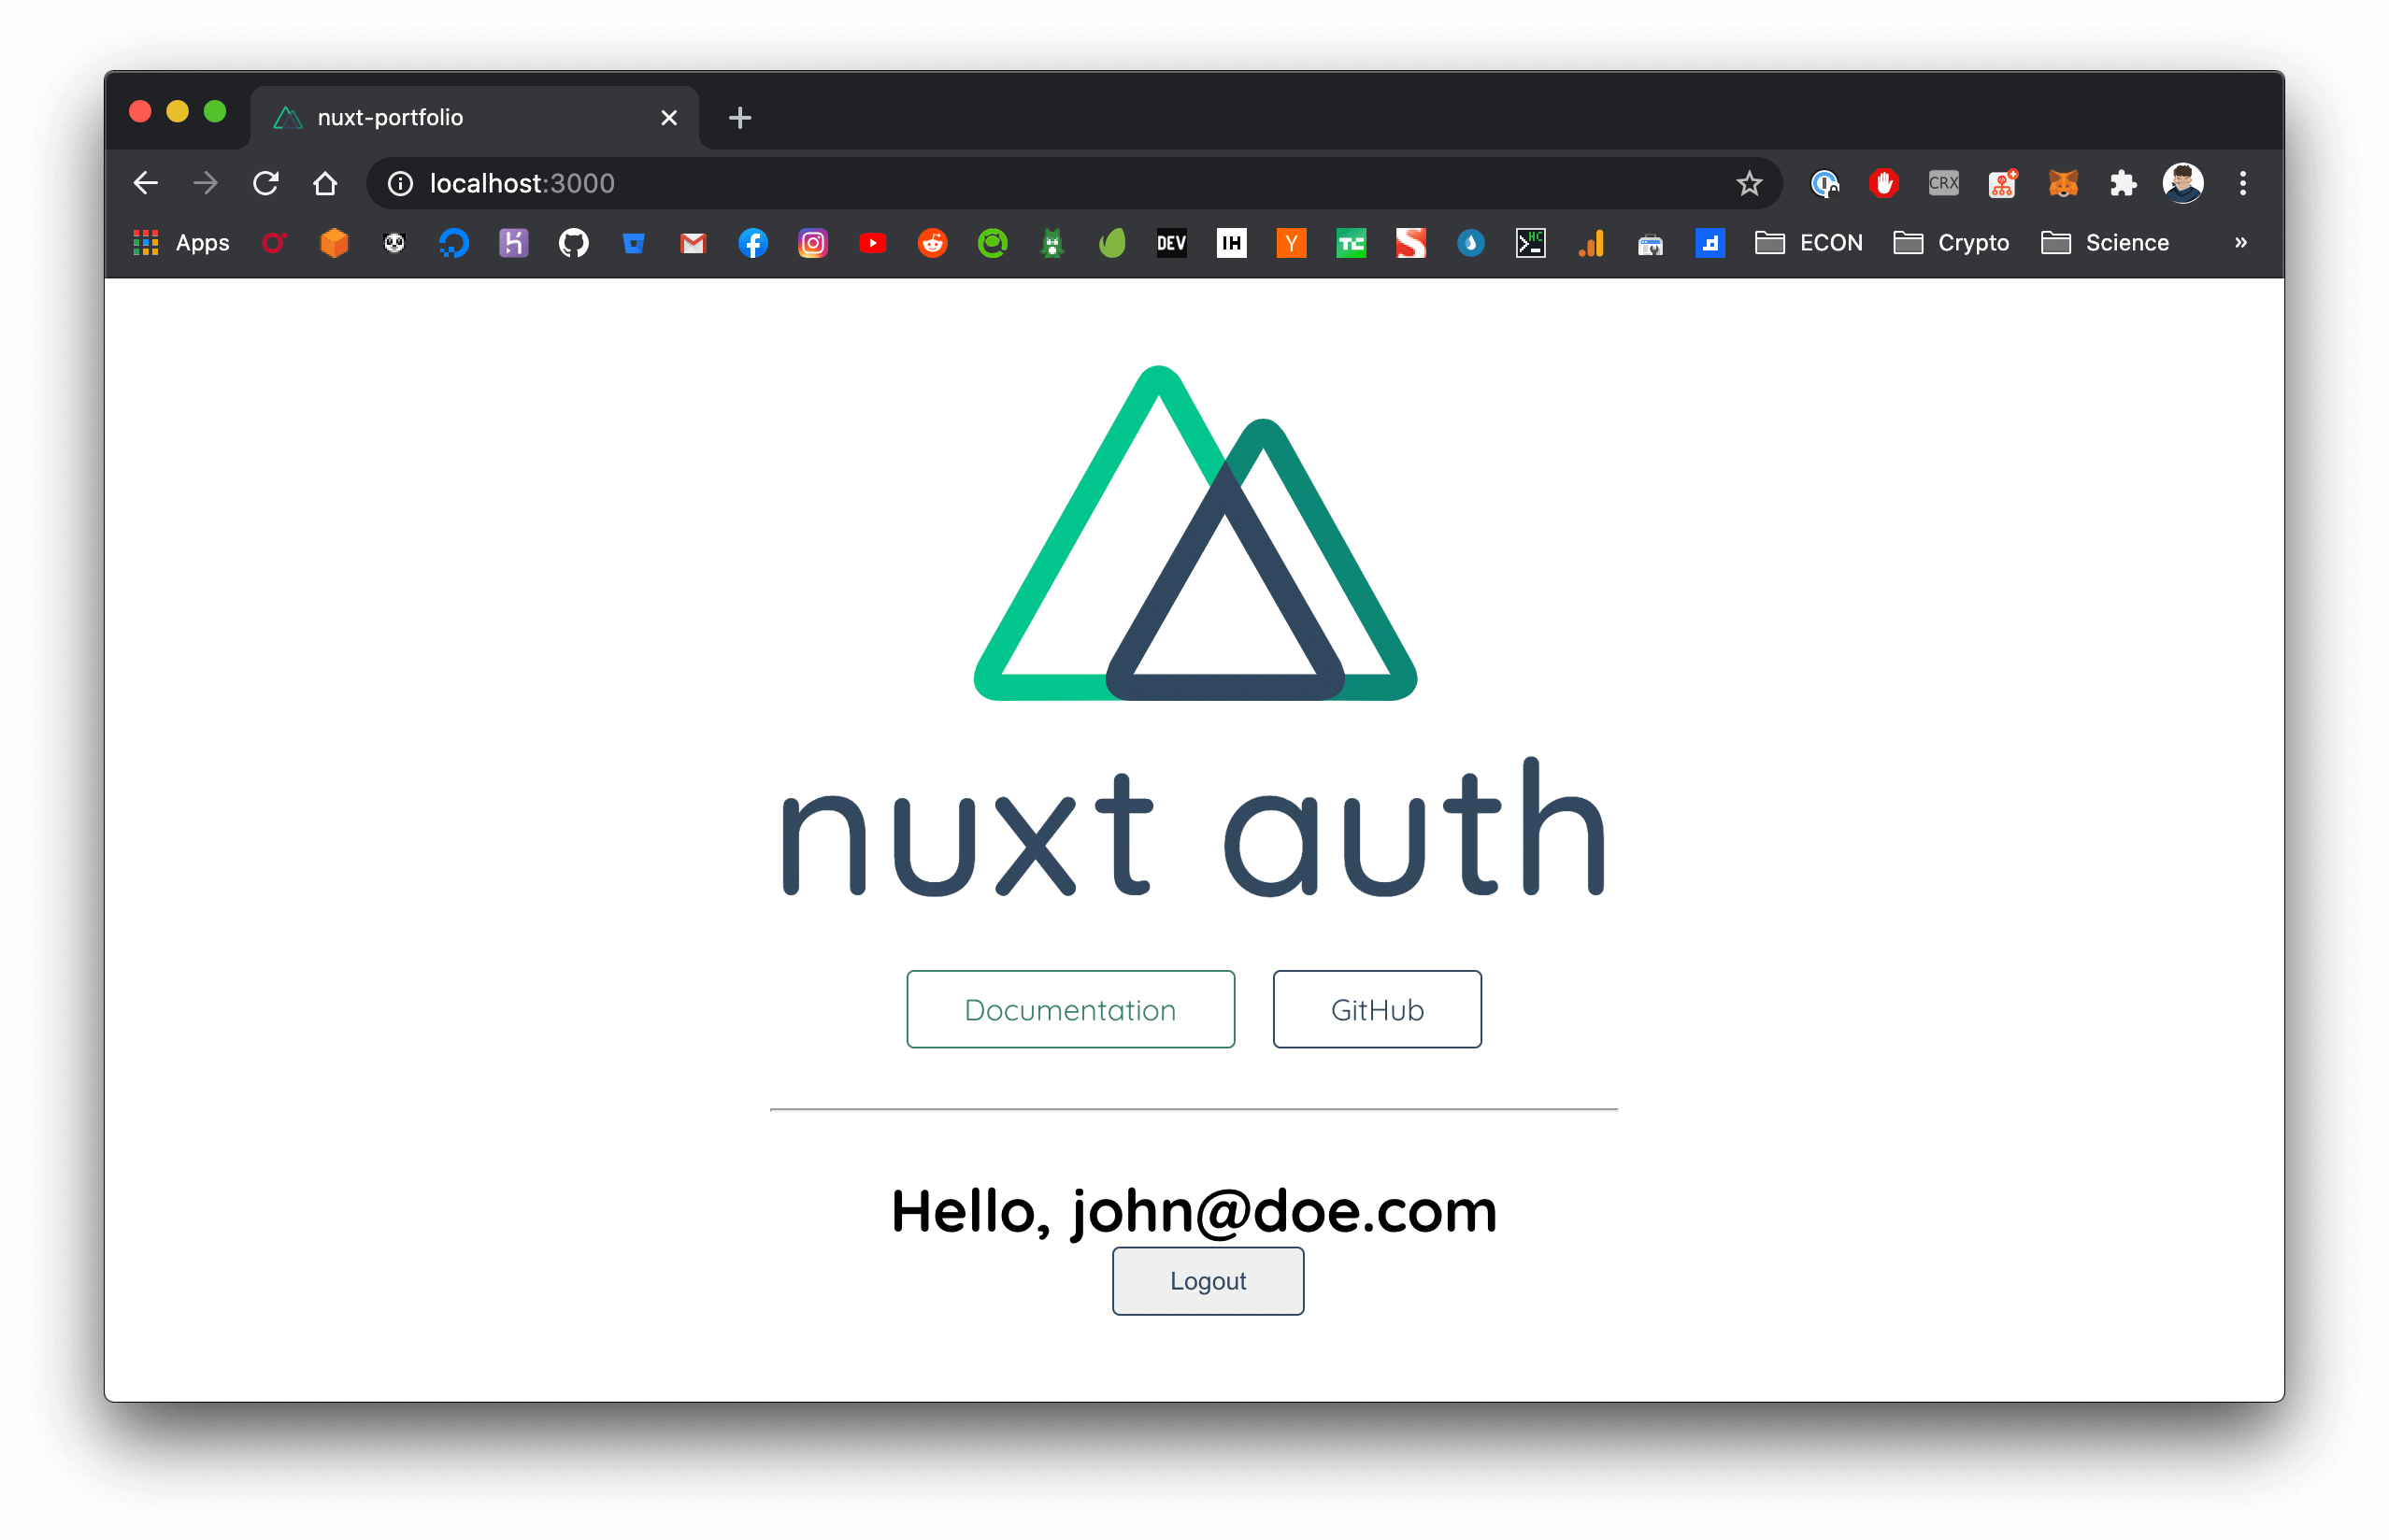Screen dimensions: 2389x1540
Task: Open the Bitbucket bookmark
Action: click(633, 242)
